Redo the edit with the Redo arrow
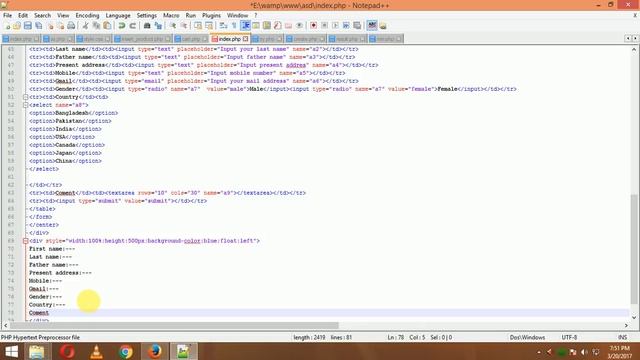 [133, 26]
